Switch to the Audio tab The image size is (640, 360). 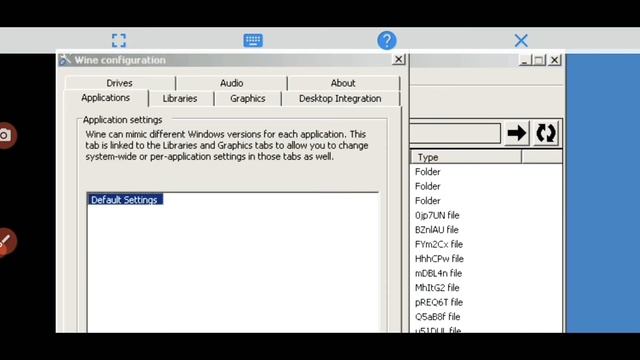click(231, 83)
